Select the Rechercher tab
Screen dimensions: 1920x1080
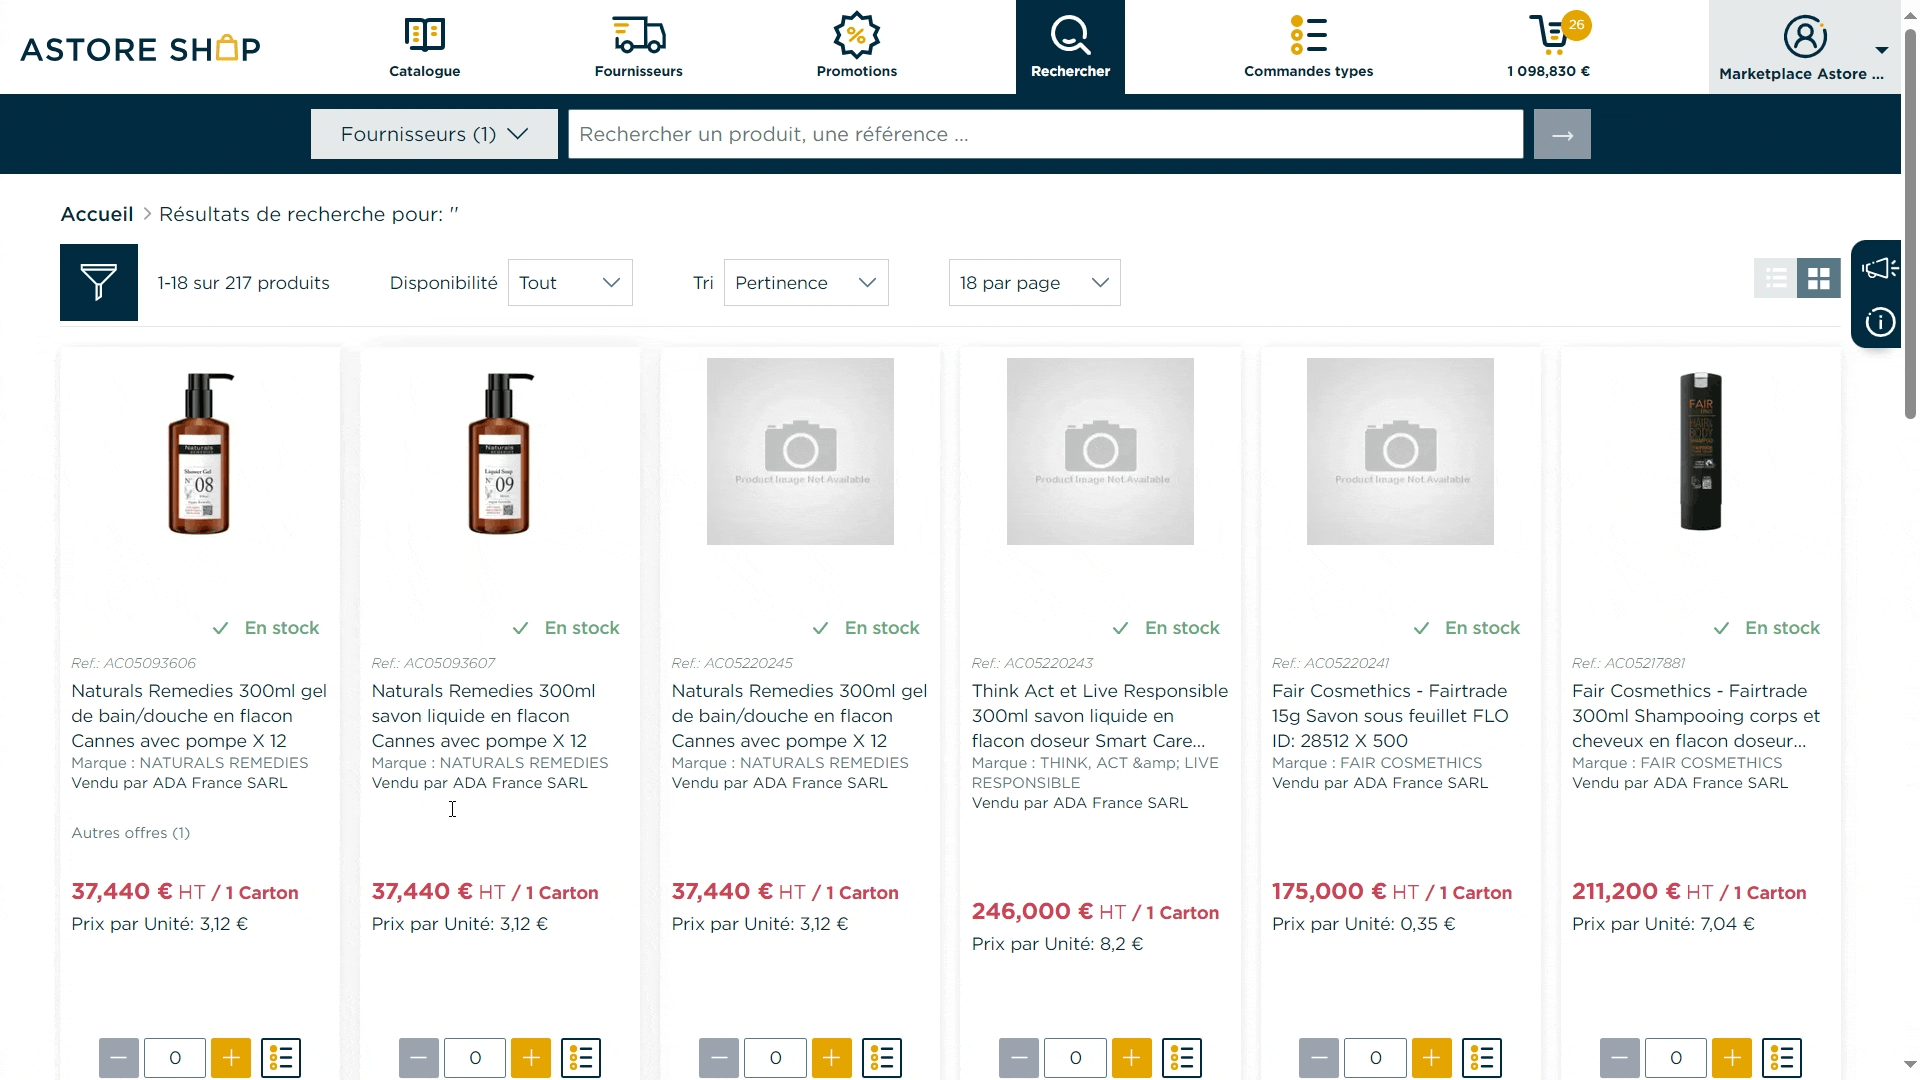coord(1070,47)
